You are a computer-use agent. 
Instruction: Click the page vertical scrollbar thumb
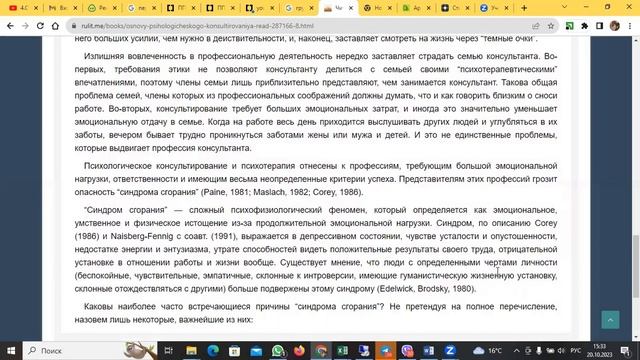(636, 266)
